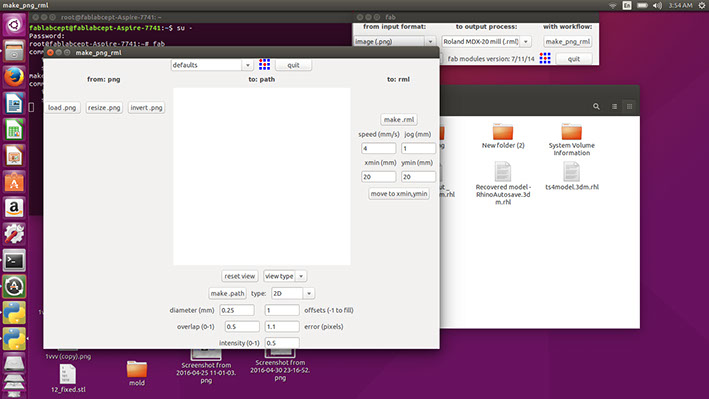Focus overlap (0-1) field
Viewport: 709px width, 399px height.
(x=242, y=326)
